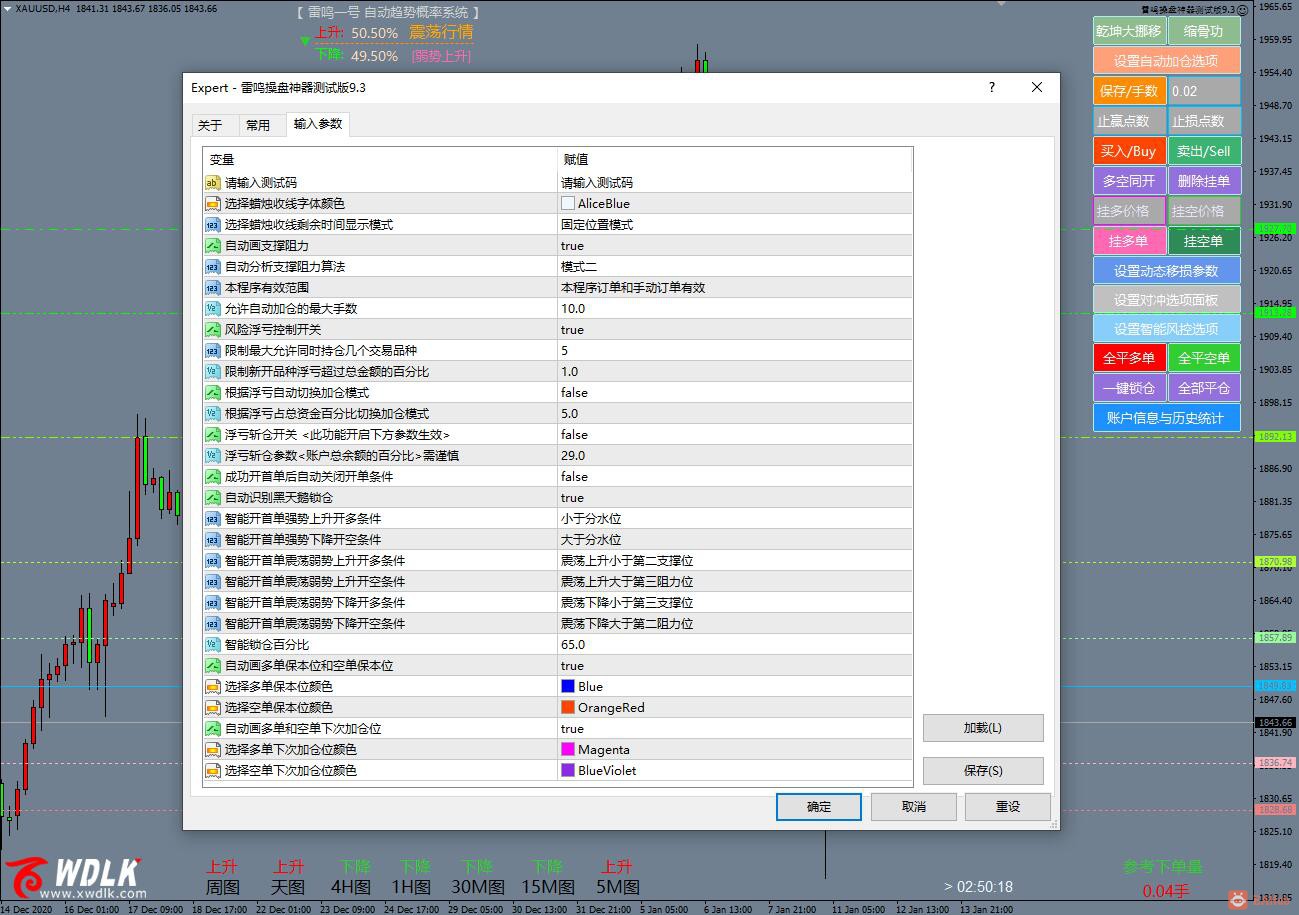Click the boolean icon beside 自动画多单保本位和空单保本位
Viewport: 1299px width, 915px height.
[x=212, y=666]
